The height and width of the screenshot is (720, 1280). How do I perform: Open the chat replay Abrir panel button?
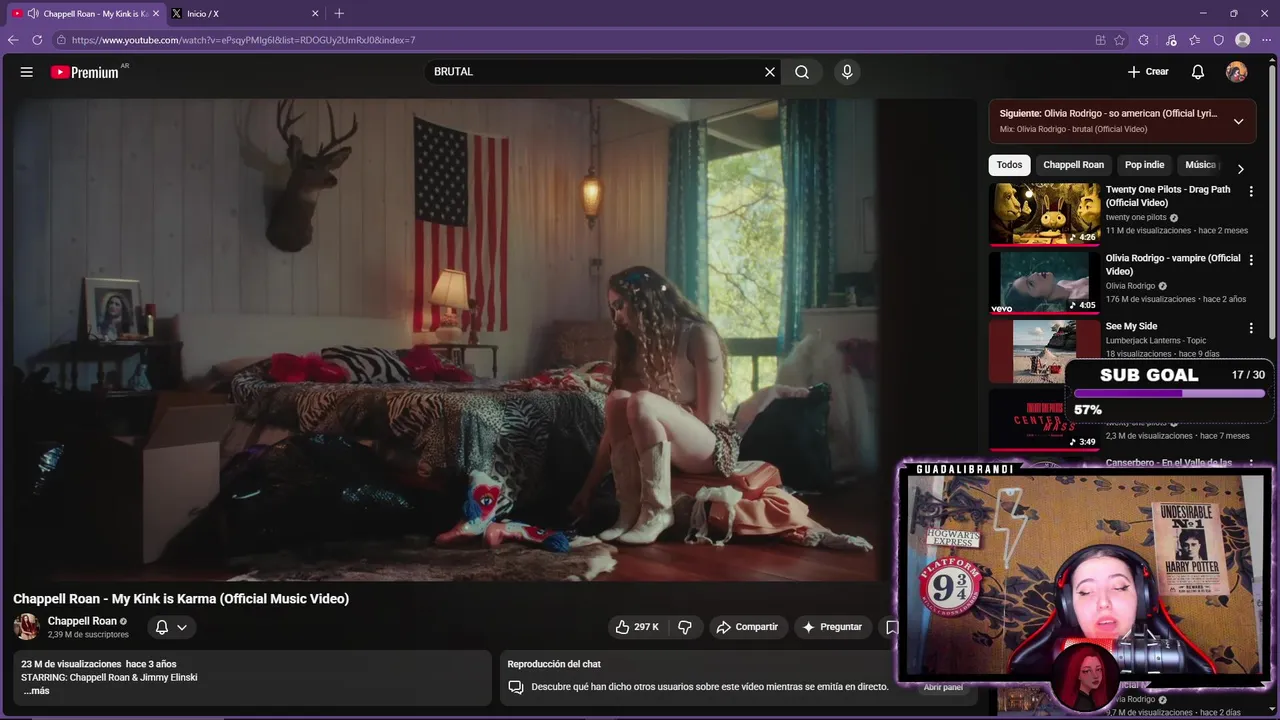click(x=943, y=687)
